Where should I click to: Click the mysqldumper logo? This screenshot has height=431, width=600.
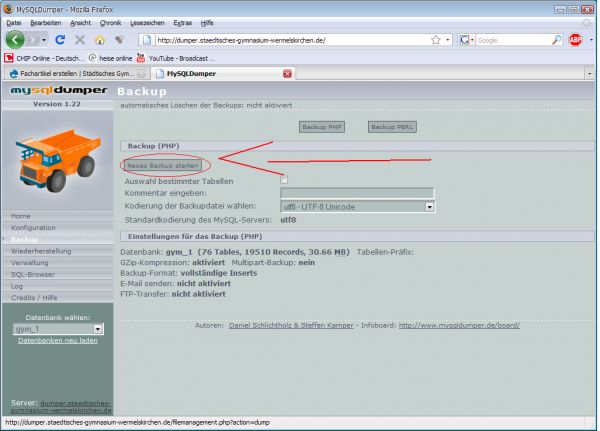tap(59, 90)
